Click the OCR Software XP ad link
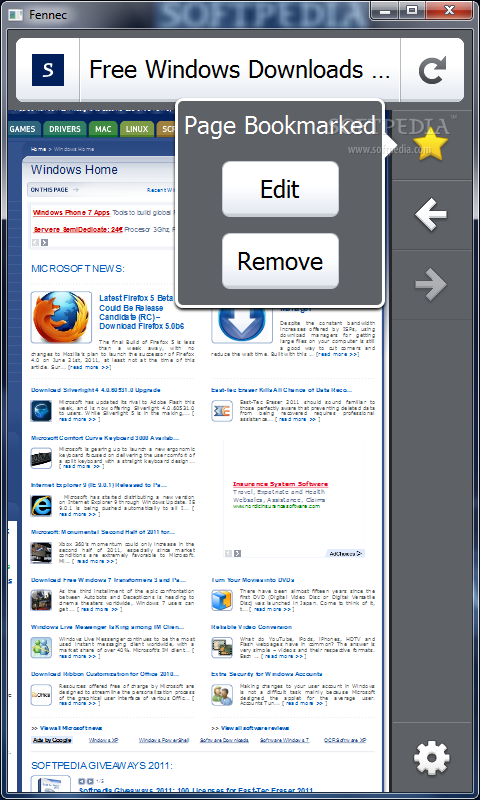The width and height of the screenshot is (480, 800). (345, 740)
